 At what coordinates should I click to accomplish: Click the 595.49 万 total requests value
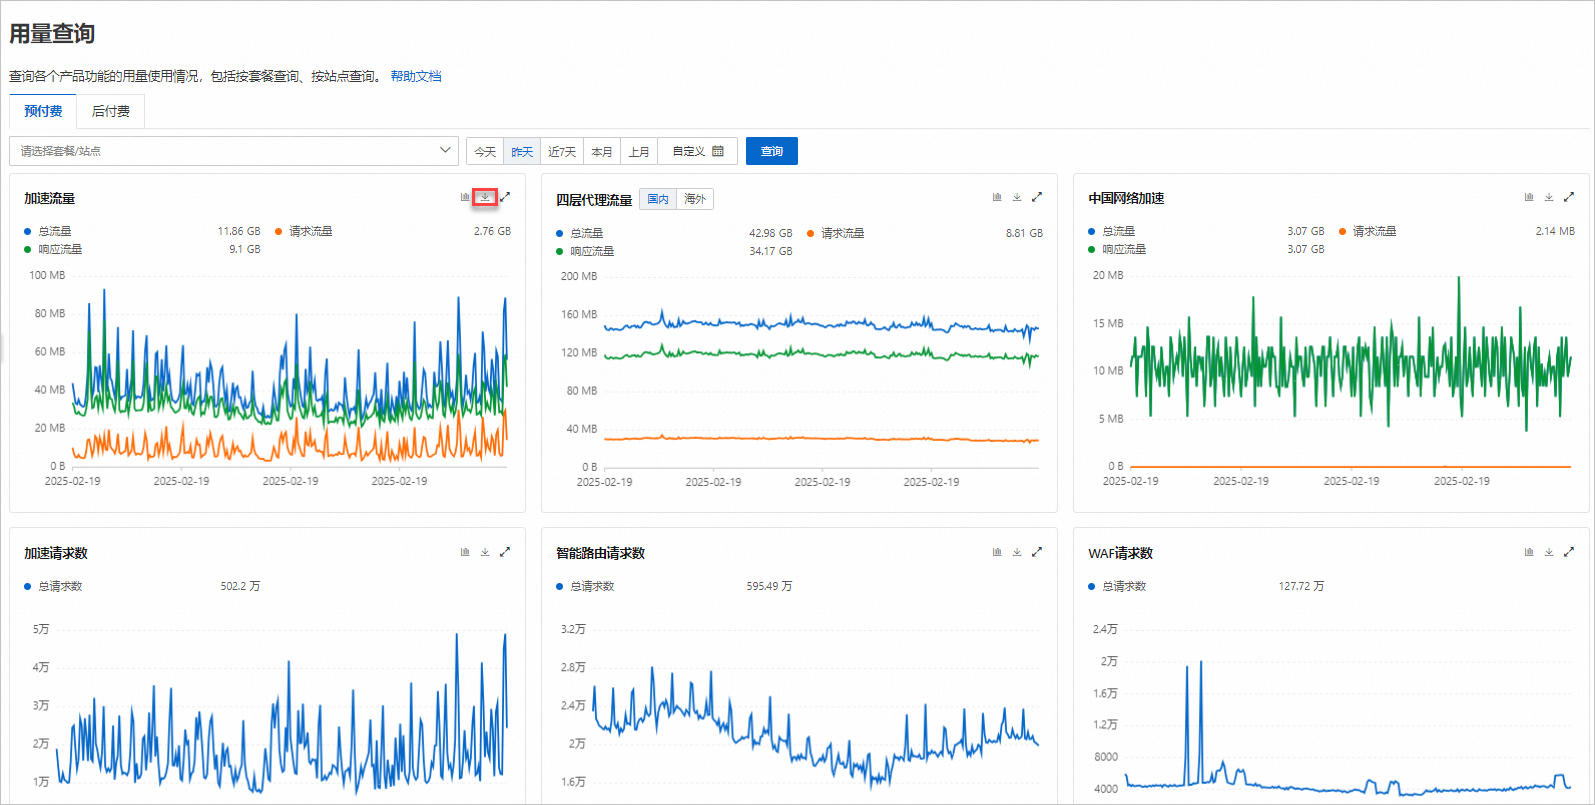[x=769, y=586]
